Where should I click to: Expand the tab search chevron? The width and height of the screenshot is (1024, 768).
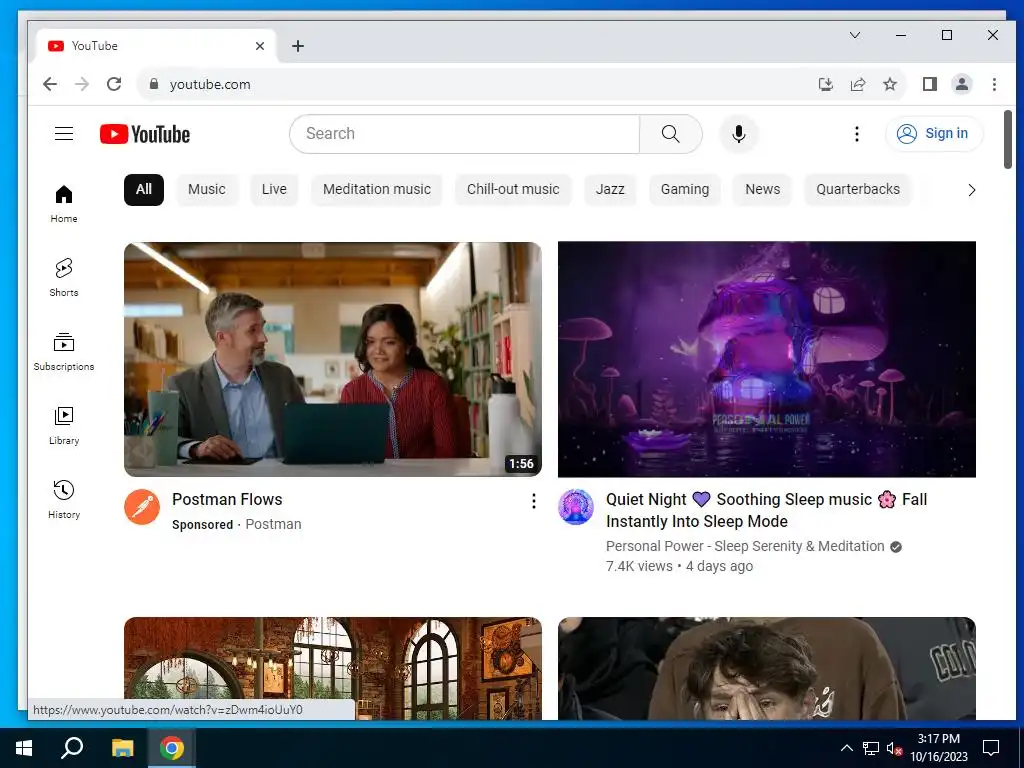[x=855, y=35]
